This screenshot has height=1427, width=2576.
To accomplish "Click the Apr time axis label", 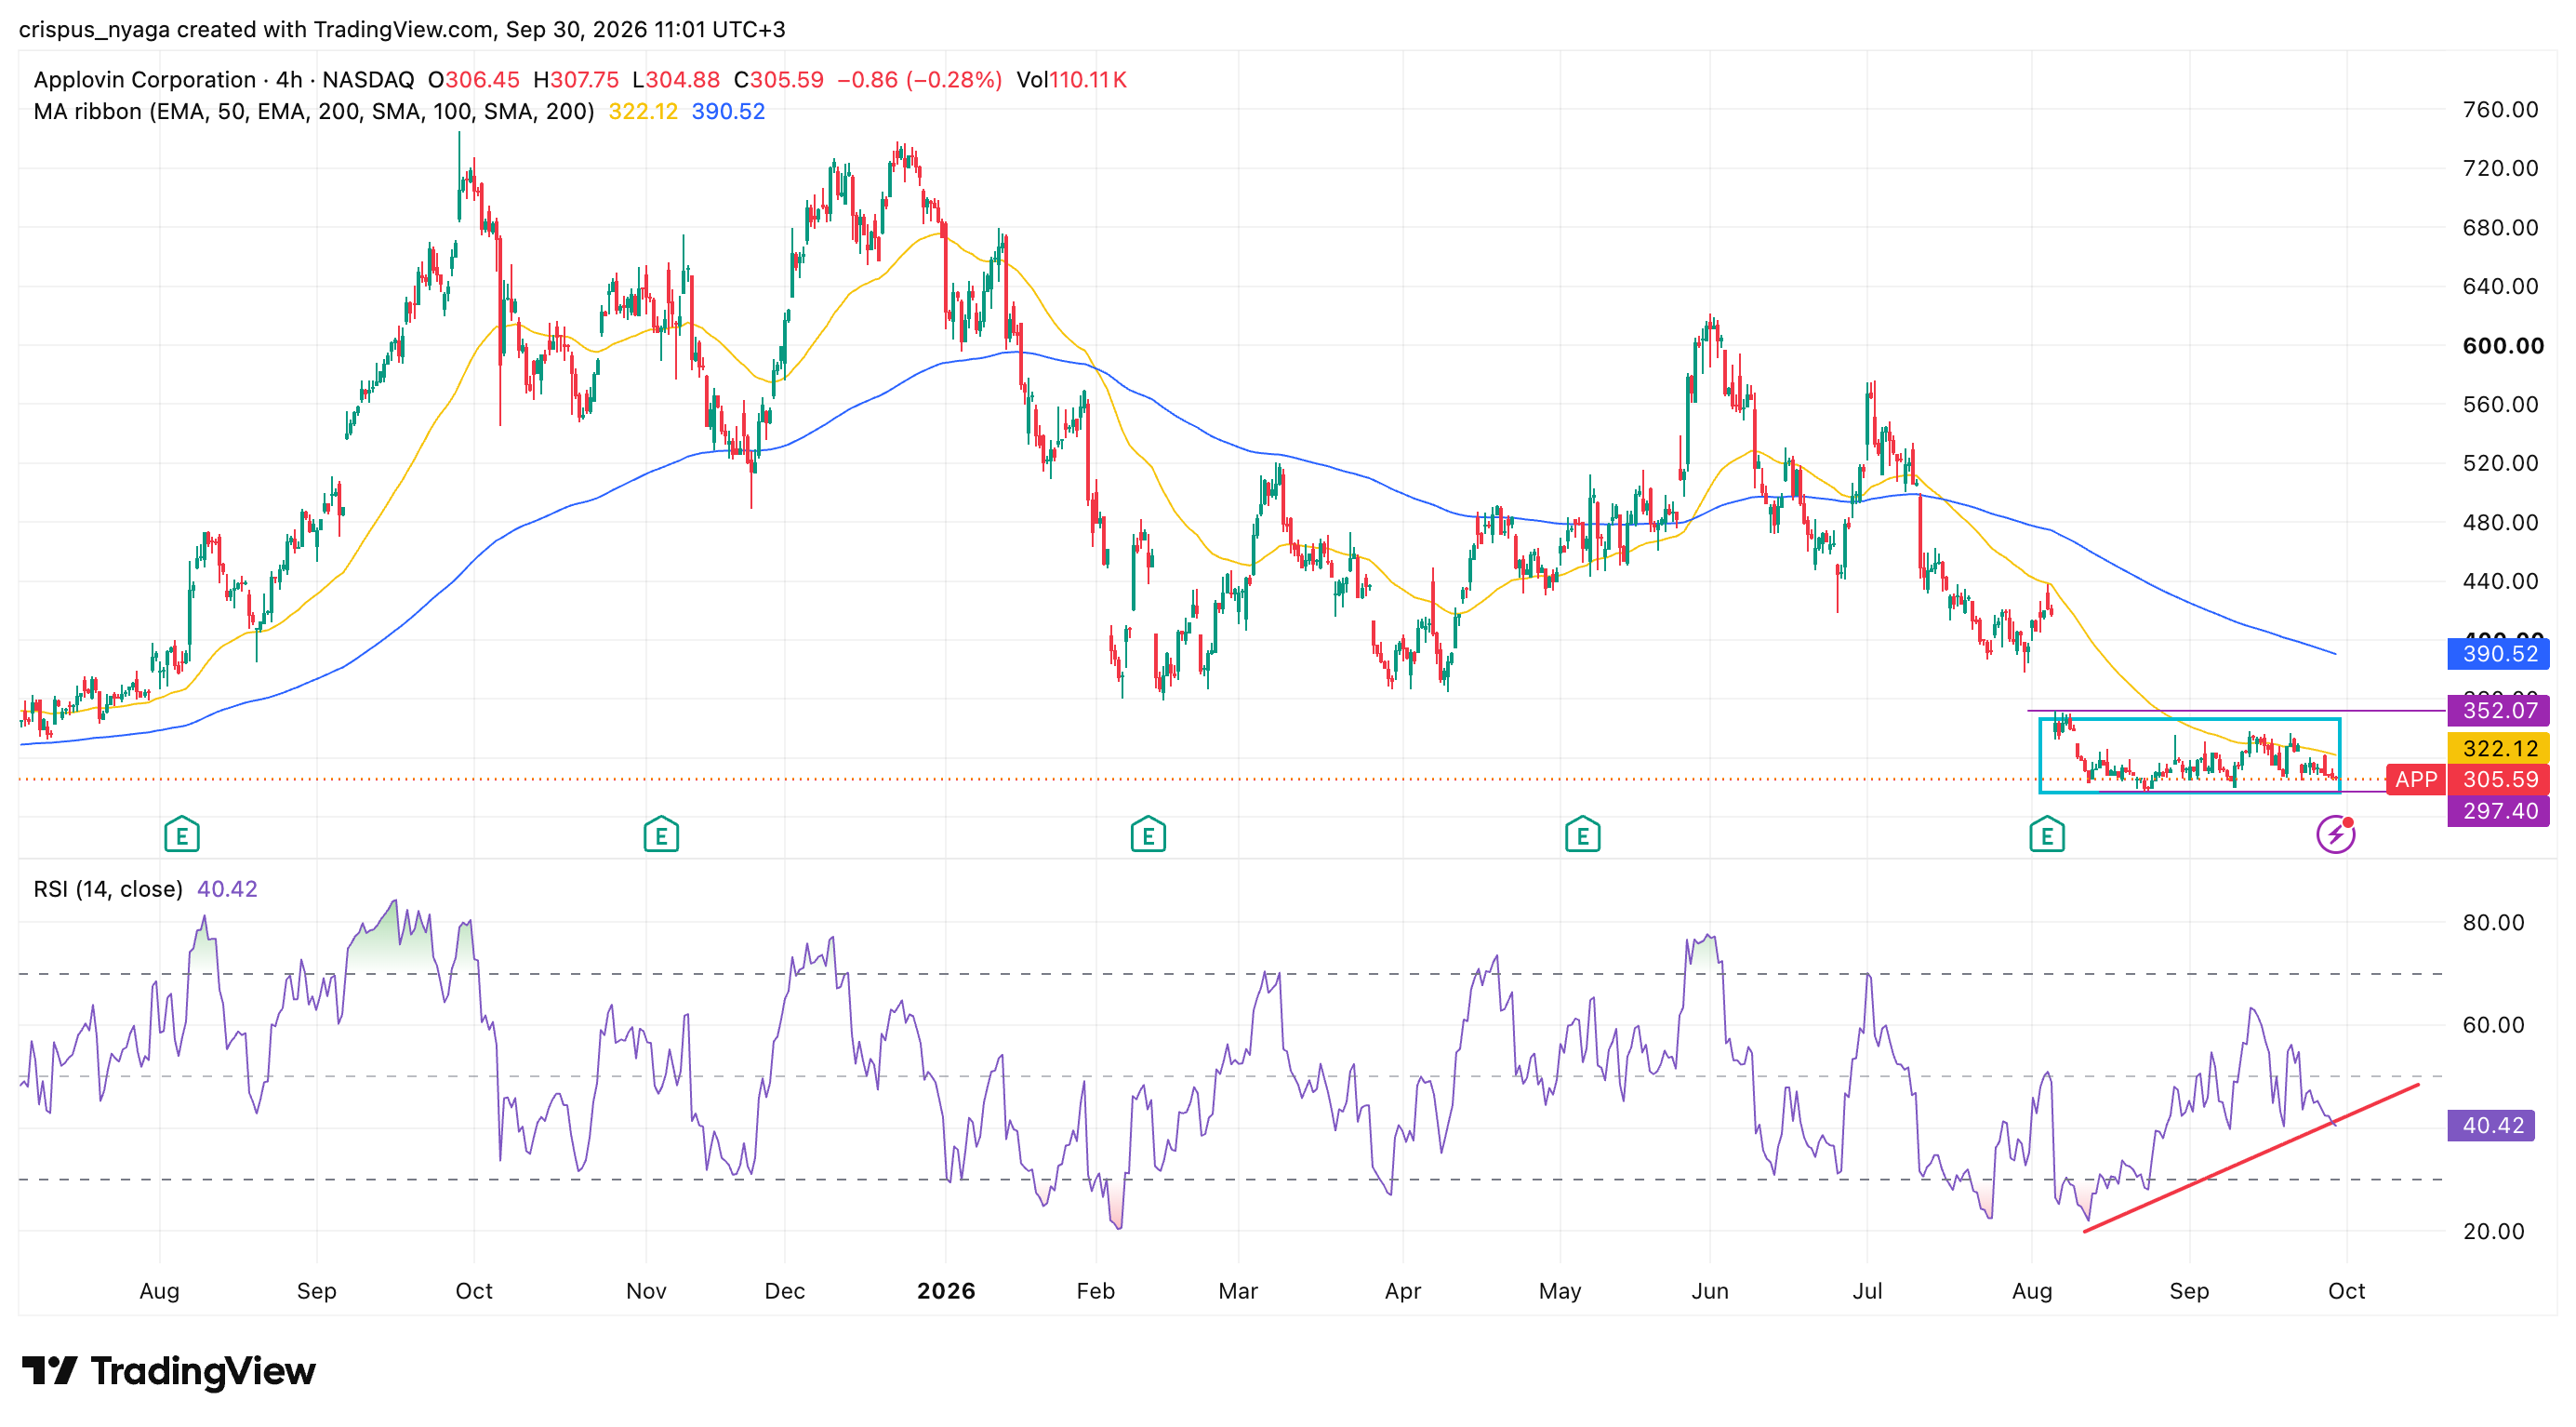I will (x=1403, y=1291).
